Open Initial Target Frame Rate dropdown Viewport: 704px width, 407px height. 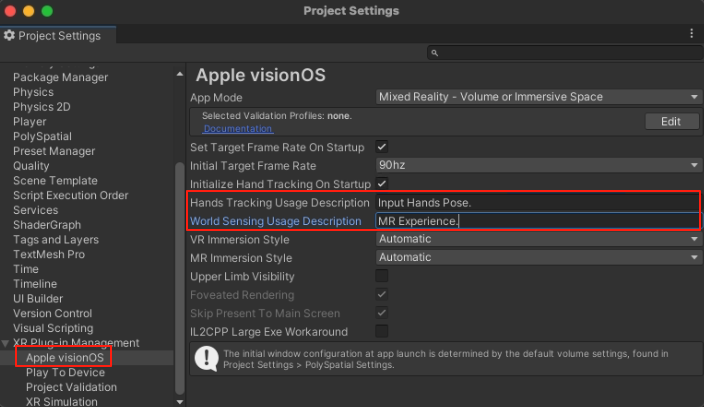coord(538,165)
